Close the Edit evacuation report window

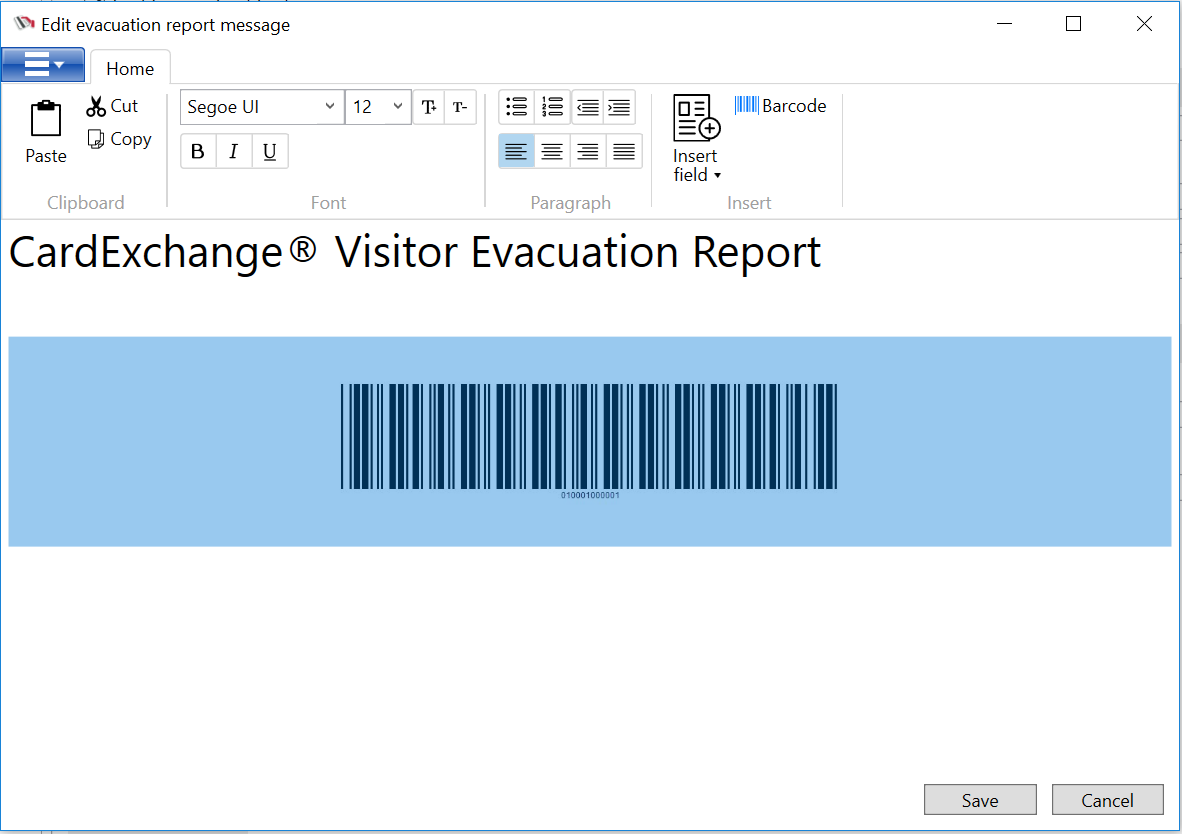click(x=1144, y=24)
